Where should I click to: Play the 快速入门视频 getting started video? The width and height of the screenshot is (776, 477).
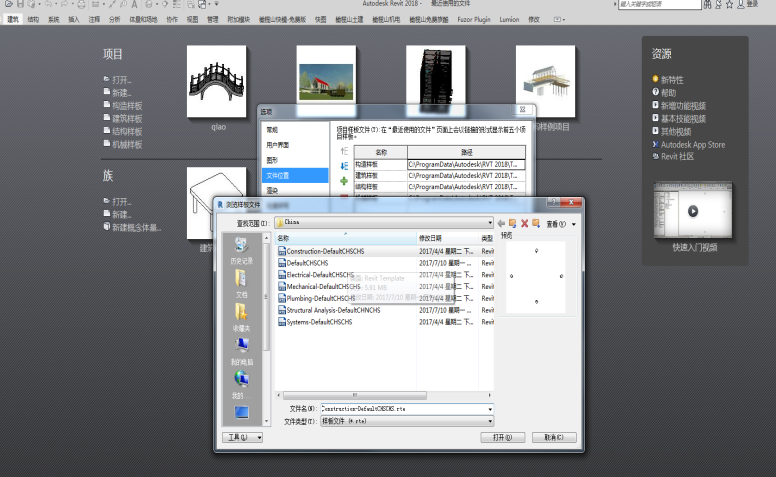pos(693,211)
